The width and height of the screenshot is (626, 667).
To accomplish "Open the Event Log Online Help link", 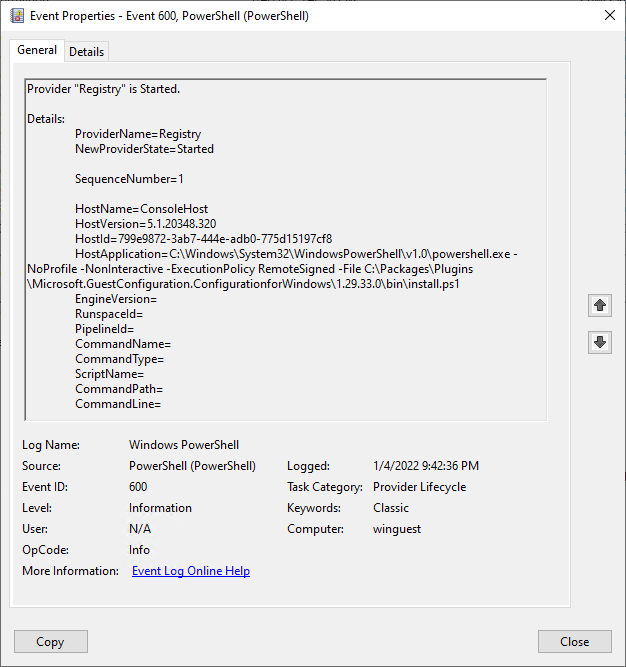I will (x=191, y=571).
